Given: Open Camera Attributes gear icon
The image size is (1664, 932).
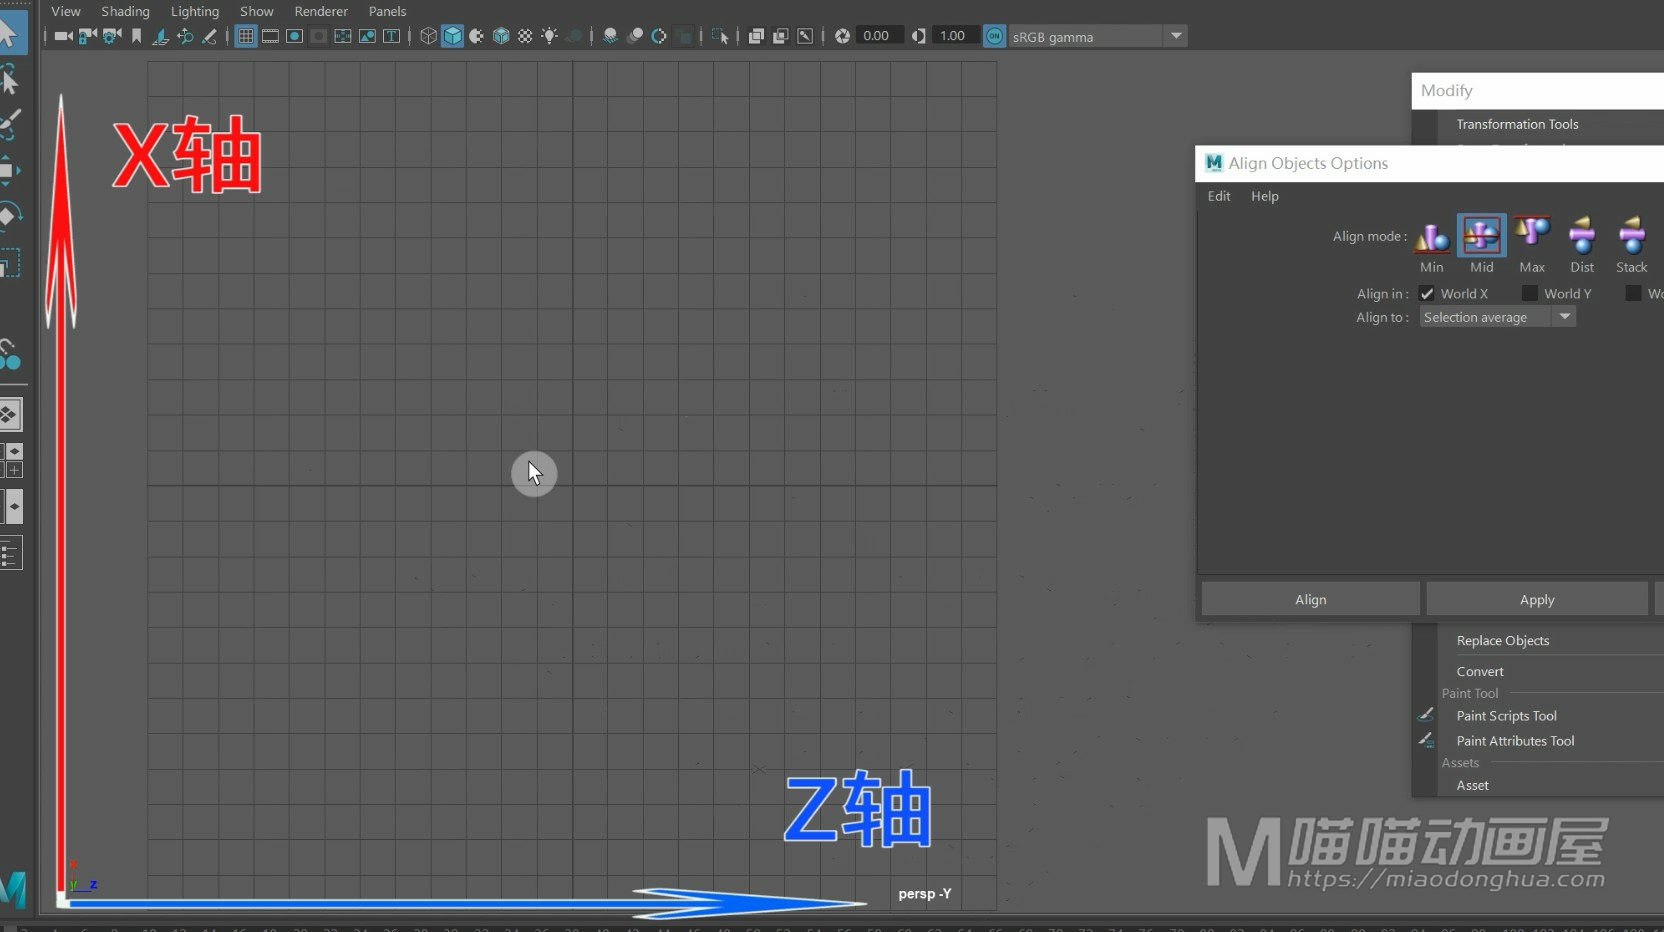Looking at the screenshot, I should click(112, 36).
